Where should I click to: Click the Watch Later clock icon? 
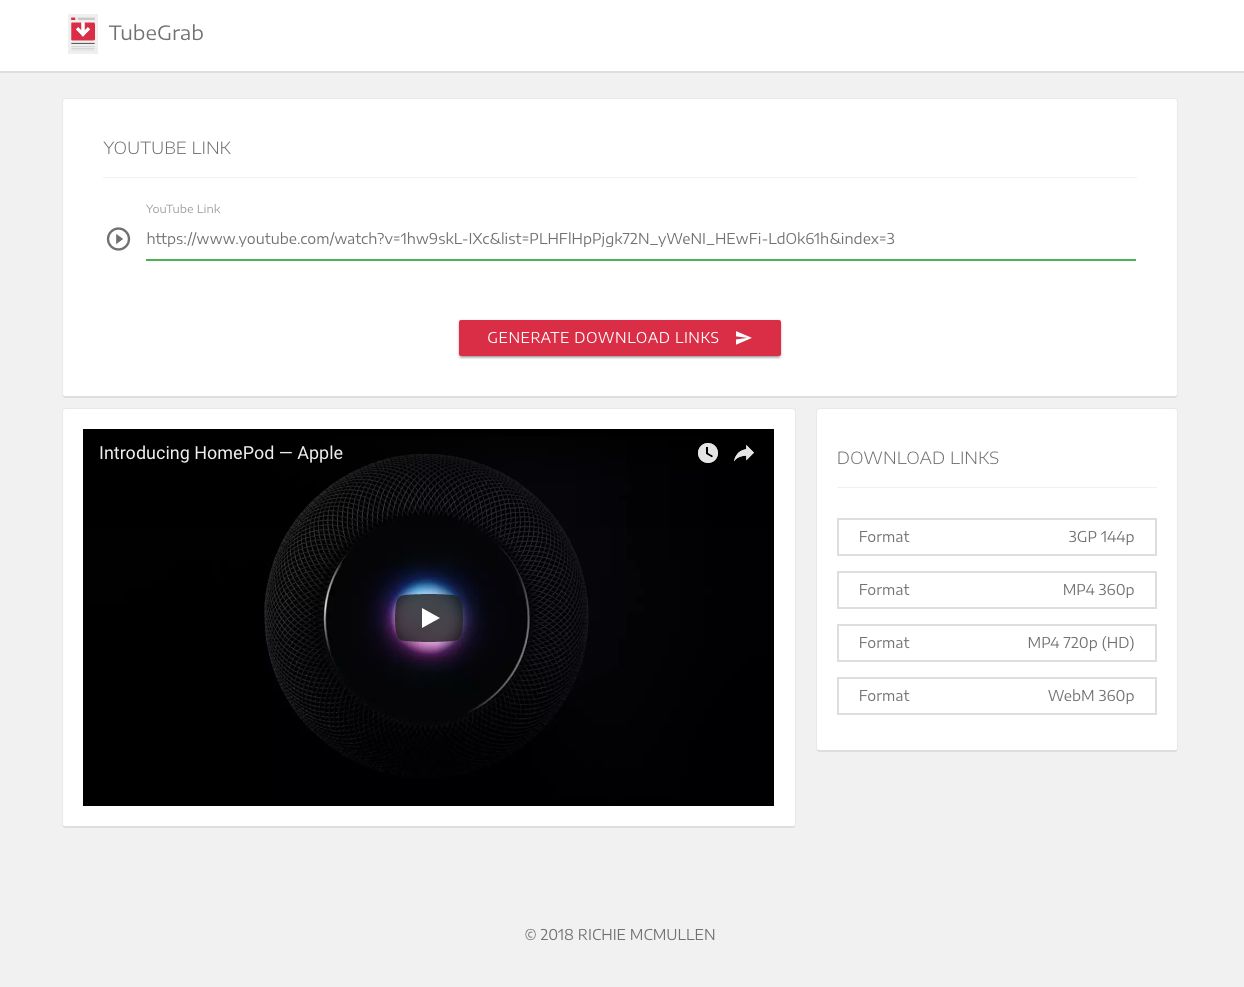[708, 453]
